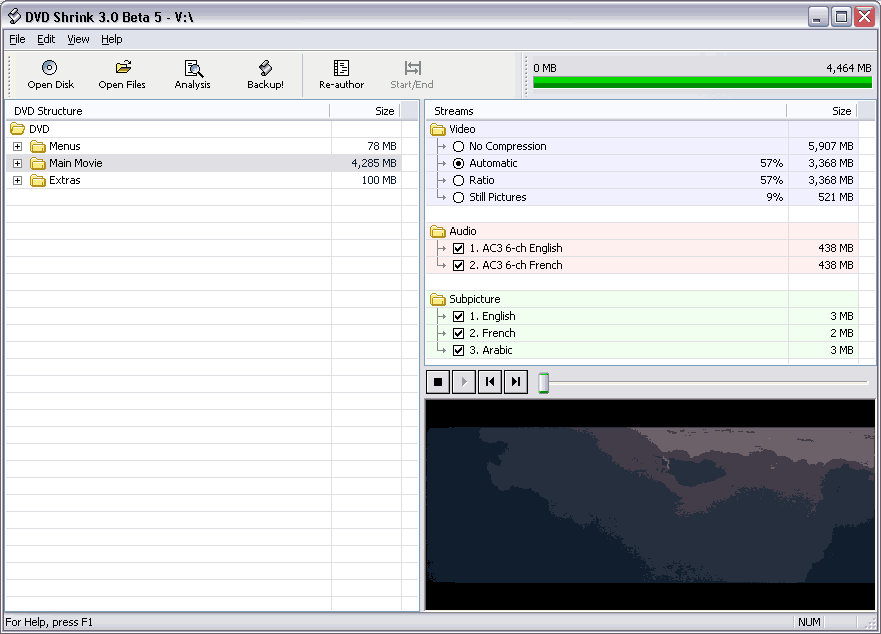
Task: Uncheck the Arabic subpicture stream
Action: tap(458, 350)
